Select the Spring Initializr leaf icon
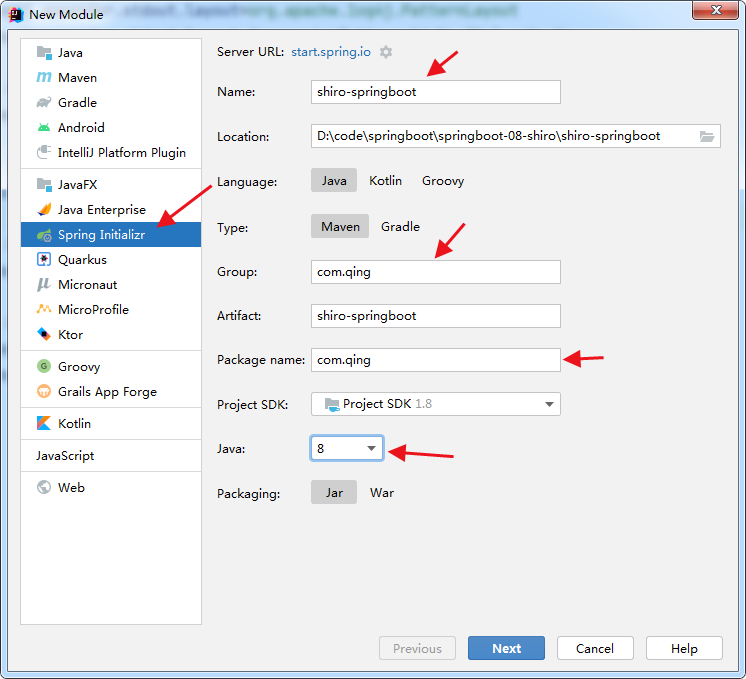The height and width of the screenshot is (679, 746). [44, 235]
